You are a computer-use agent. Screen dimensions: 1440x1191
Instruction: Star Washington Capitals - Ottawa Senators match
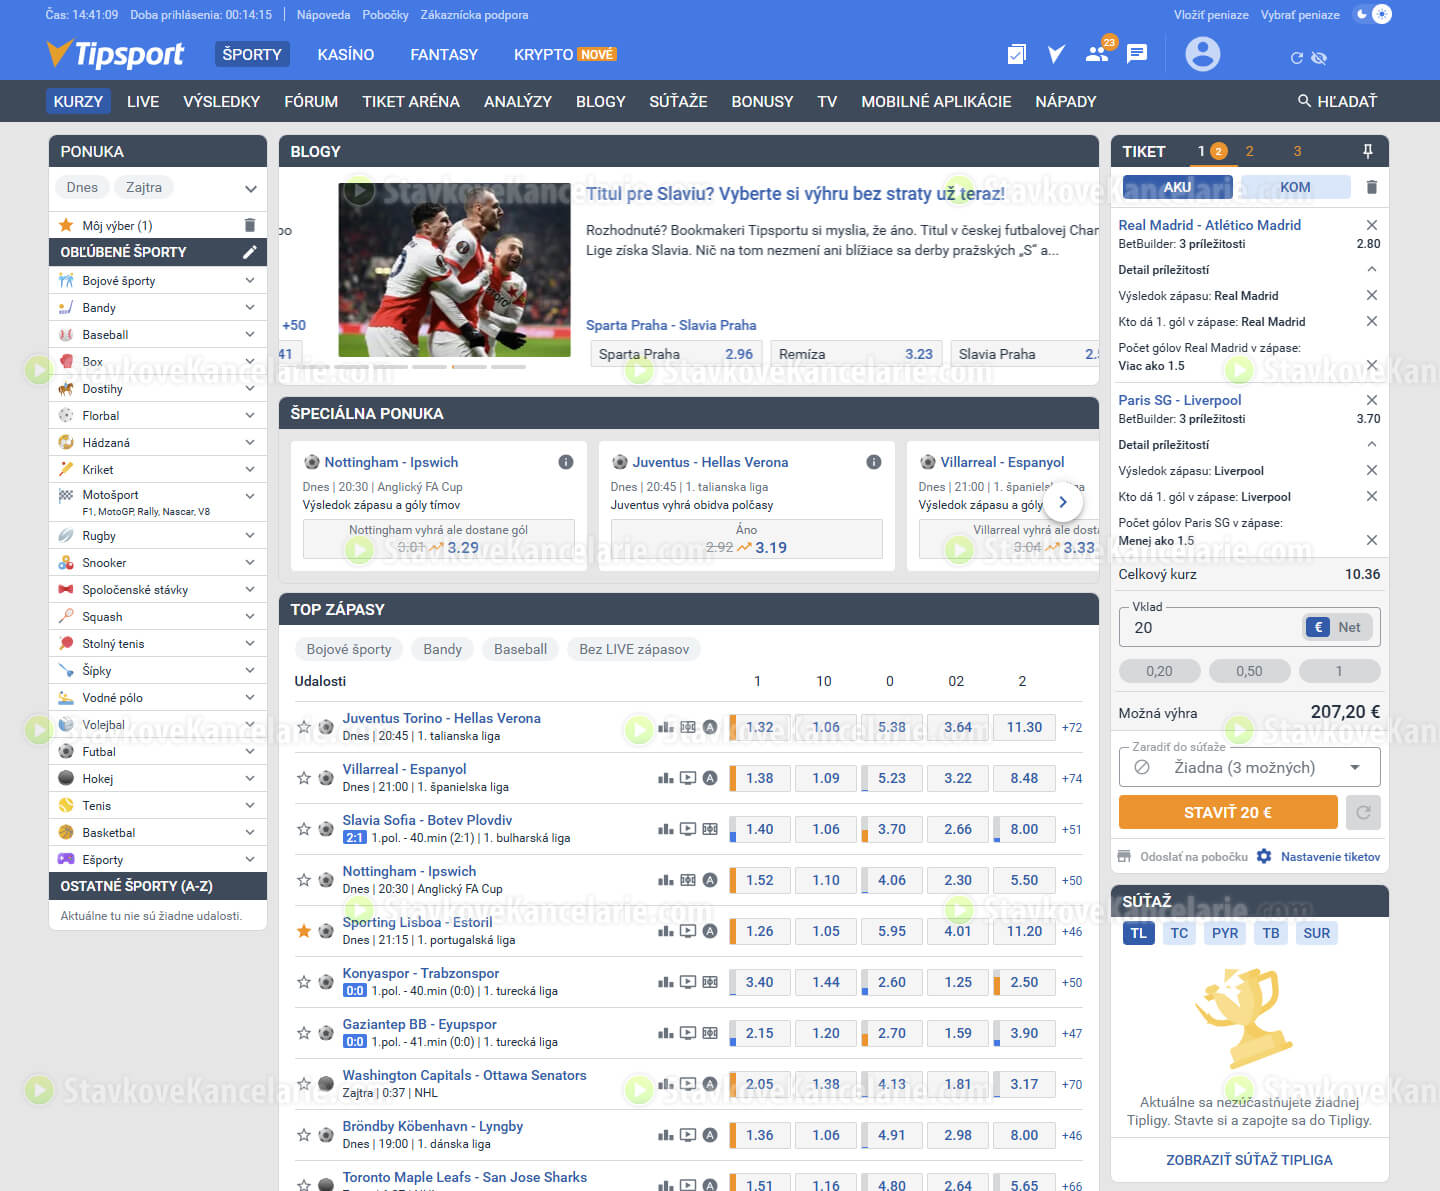pyautogui.click(x=304, y=1084)
